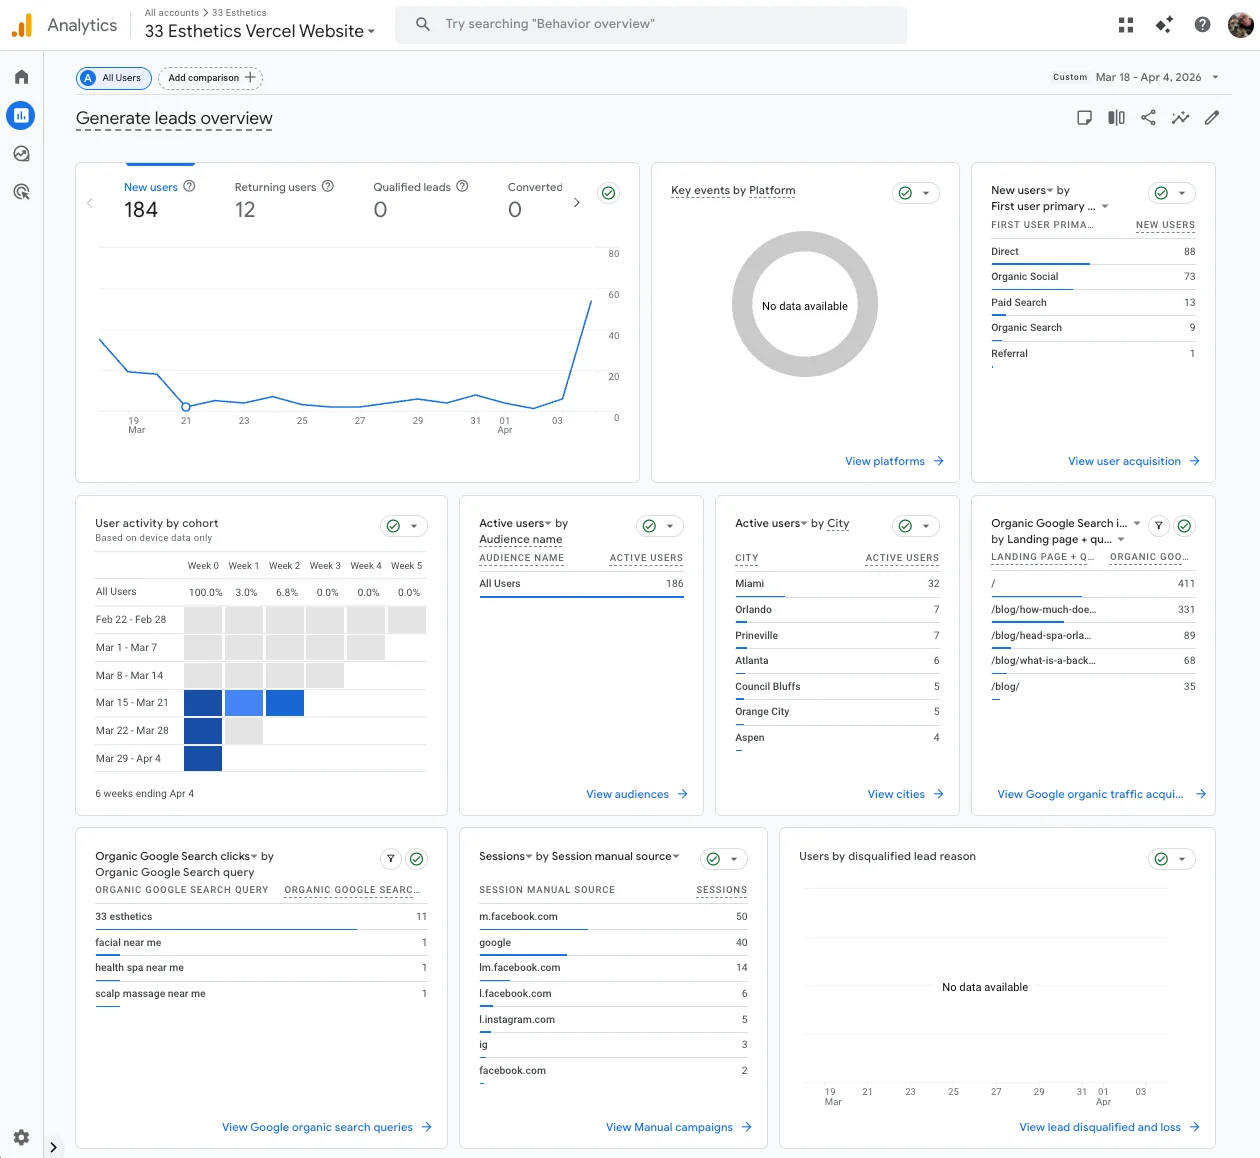Select the Reports icon in the left sidebar
This screenshot has height=1158, width=1260.
[20, 115]
